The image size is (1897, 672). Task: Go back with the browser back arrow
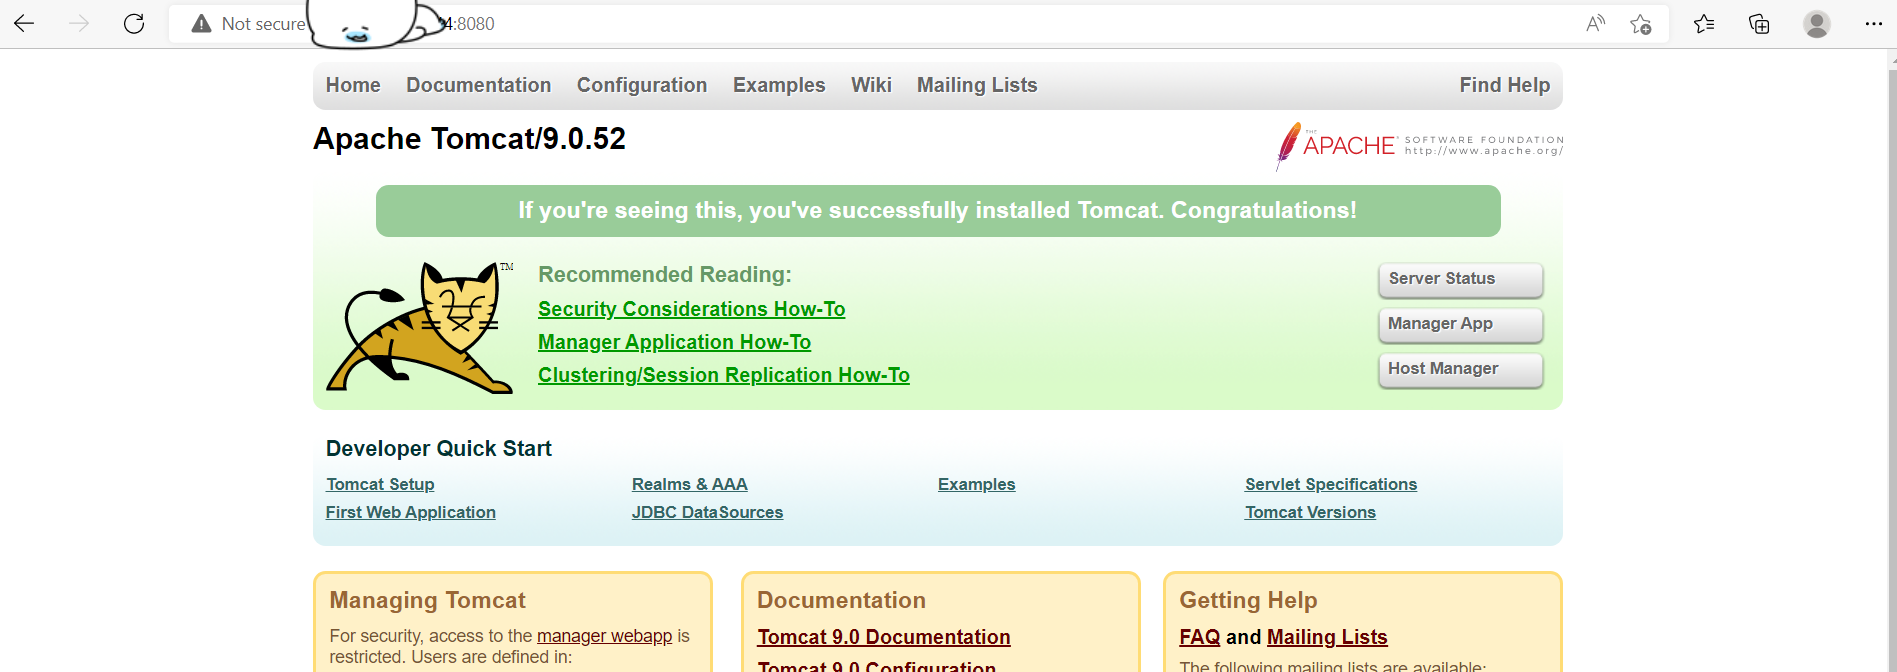(24, 23)
